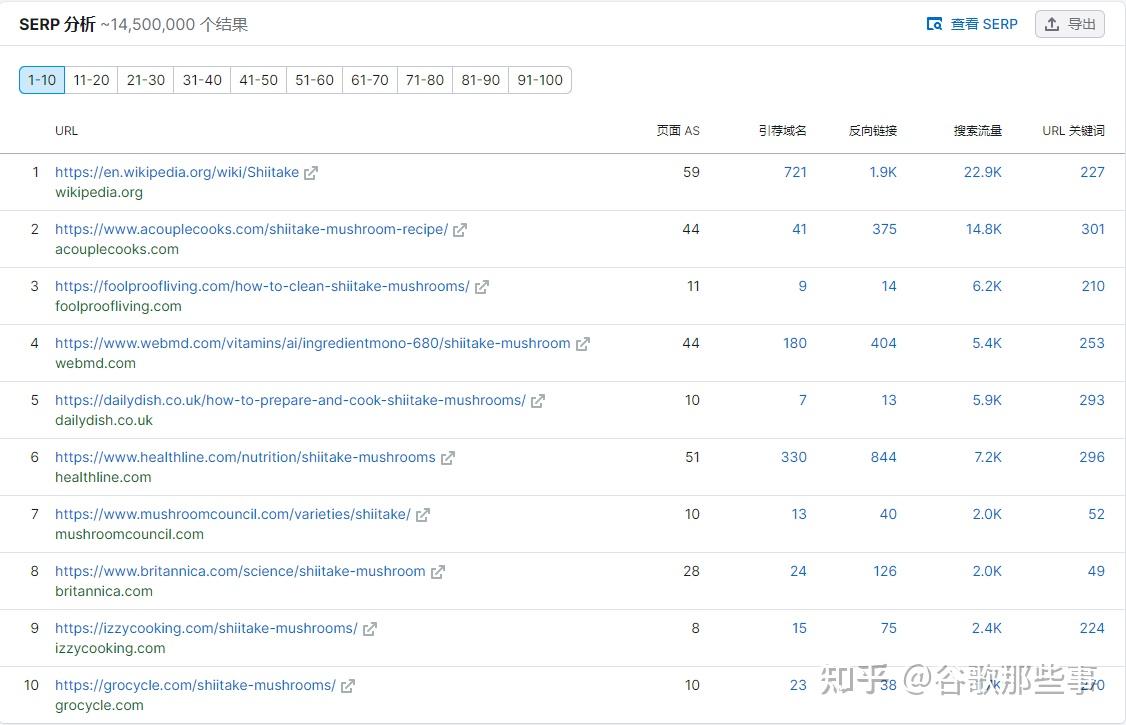Open external link icon for Wikipedia Shiitake URL

click(311, 173)
